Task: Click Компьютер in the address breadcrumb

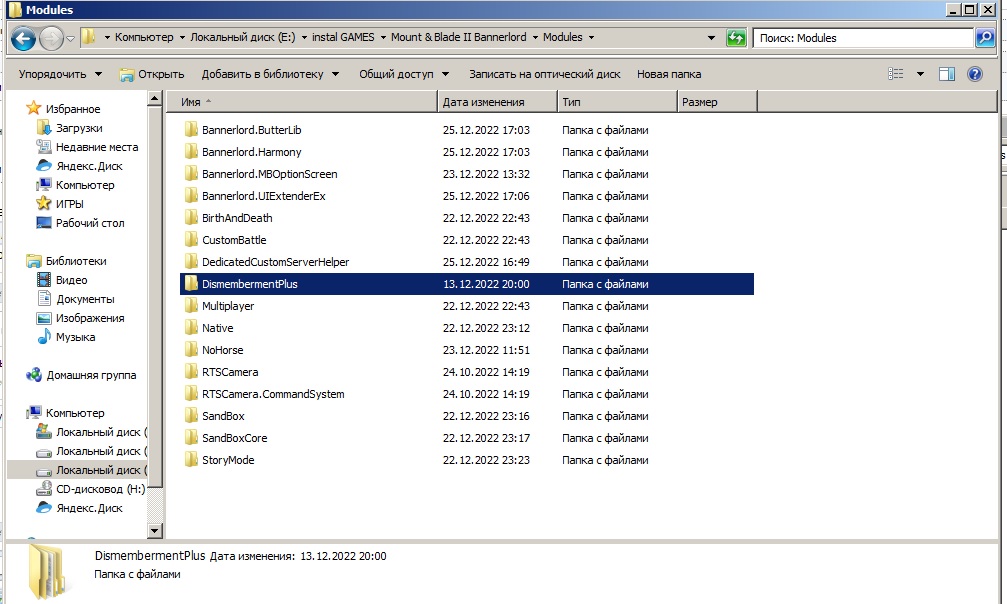Action: tap(144, 37)
